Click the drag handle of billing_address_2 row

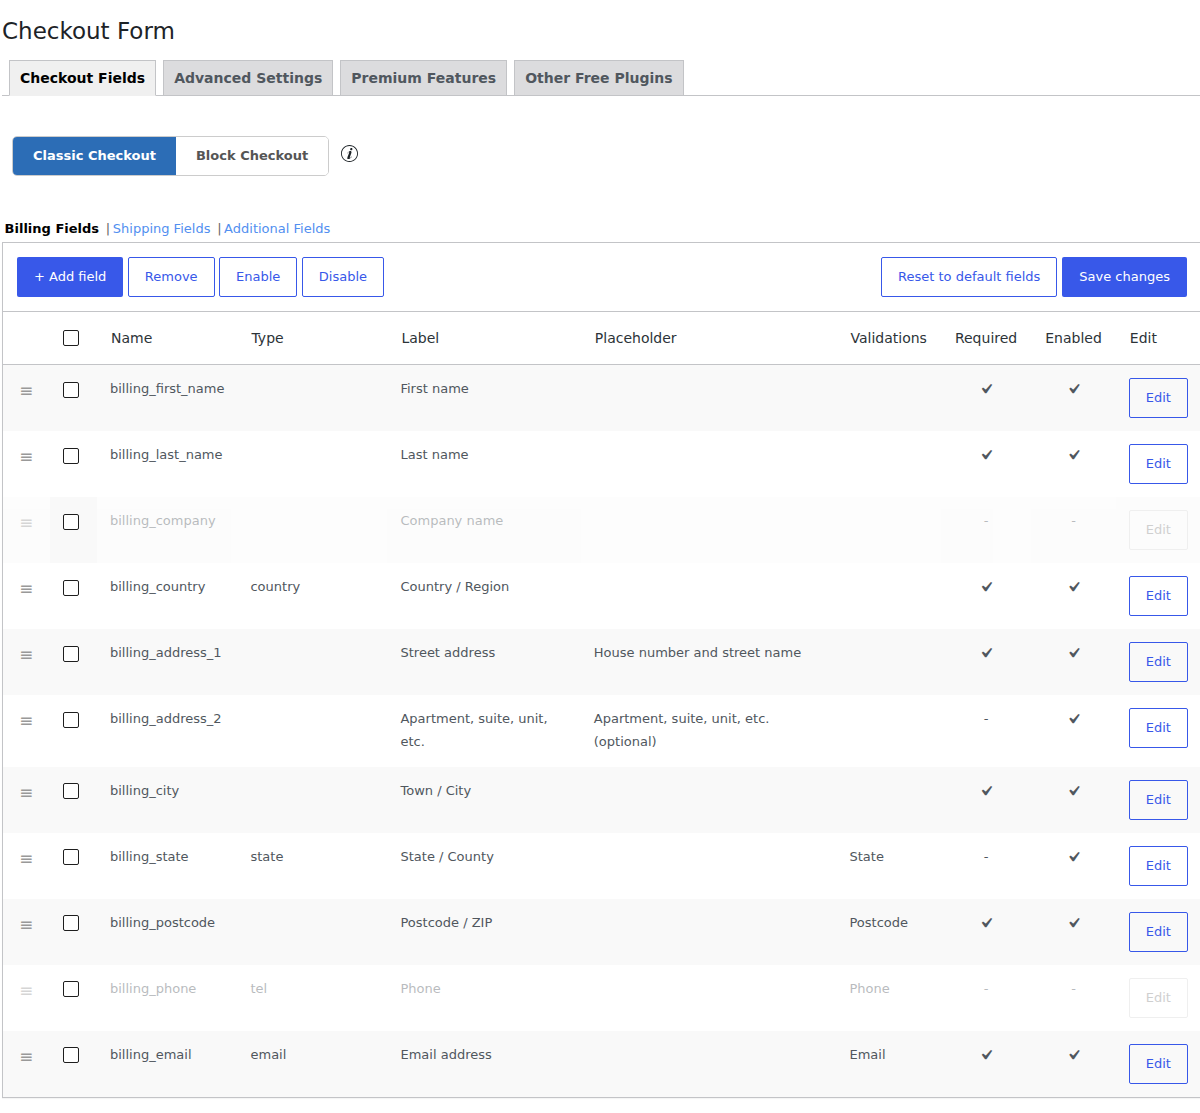pyautogui.click(x=27, y=721)
